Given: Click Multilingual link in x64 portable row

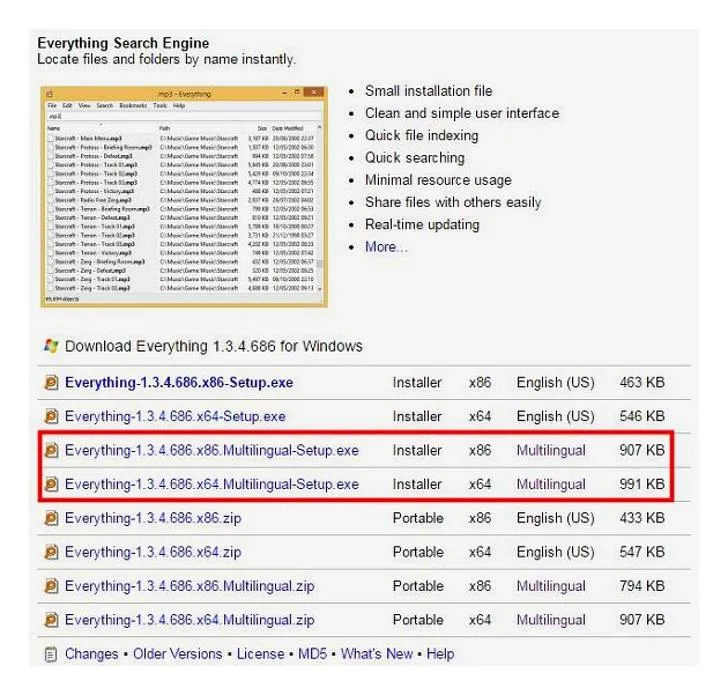Looking at the screenshot, I should pyautogui.click(x=551, y=620).
